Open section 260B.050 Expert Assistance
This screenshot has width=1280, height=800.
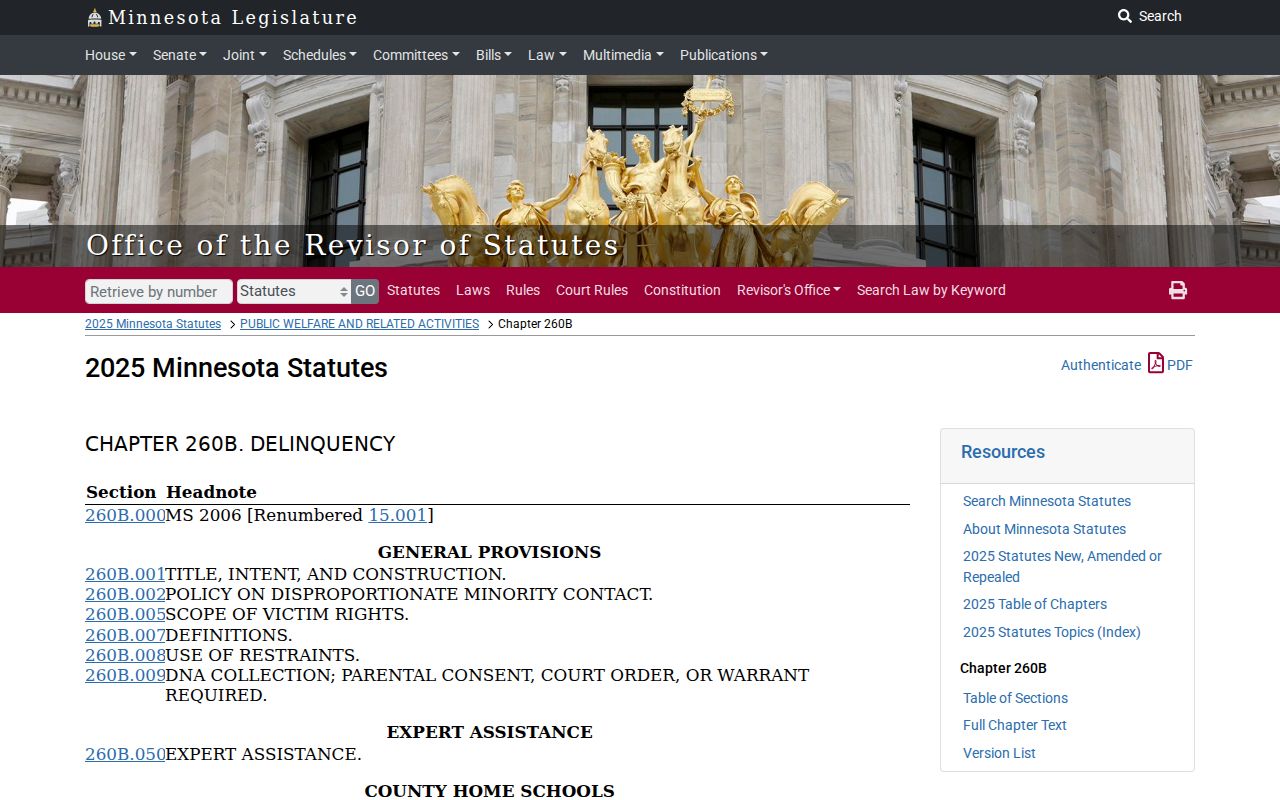125,754
